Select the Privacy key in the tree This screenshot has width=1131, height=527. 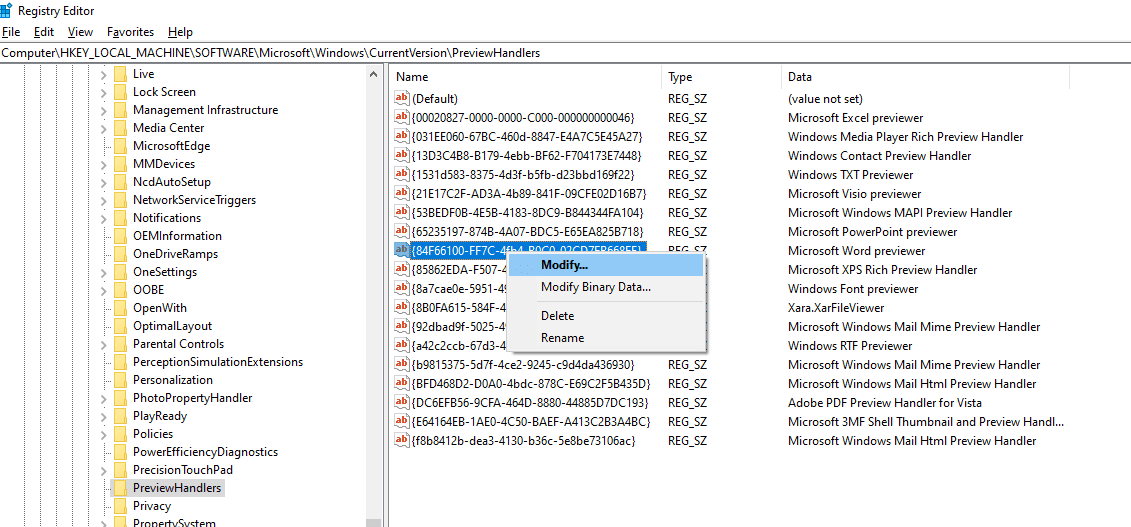[x=152, y=506]
